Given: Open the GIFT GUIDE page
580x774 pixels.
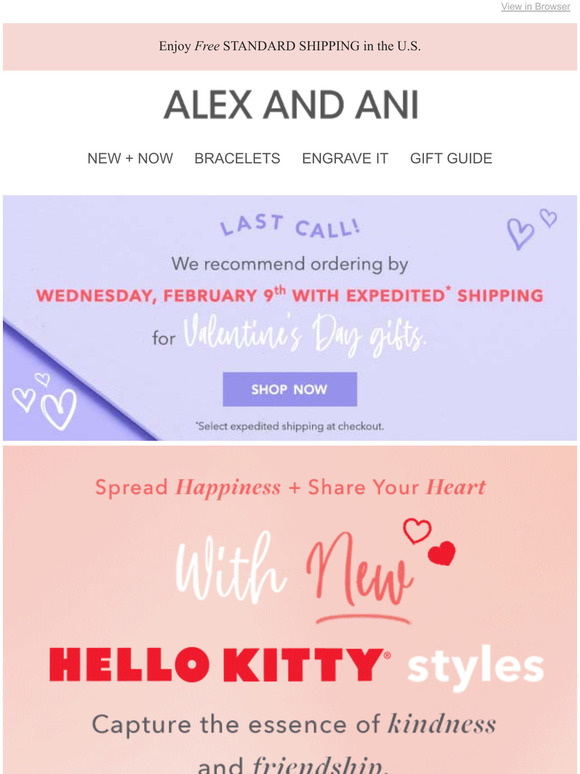Looking at the screenshot, I should (x=451, y=158).
